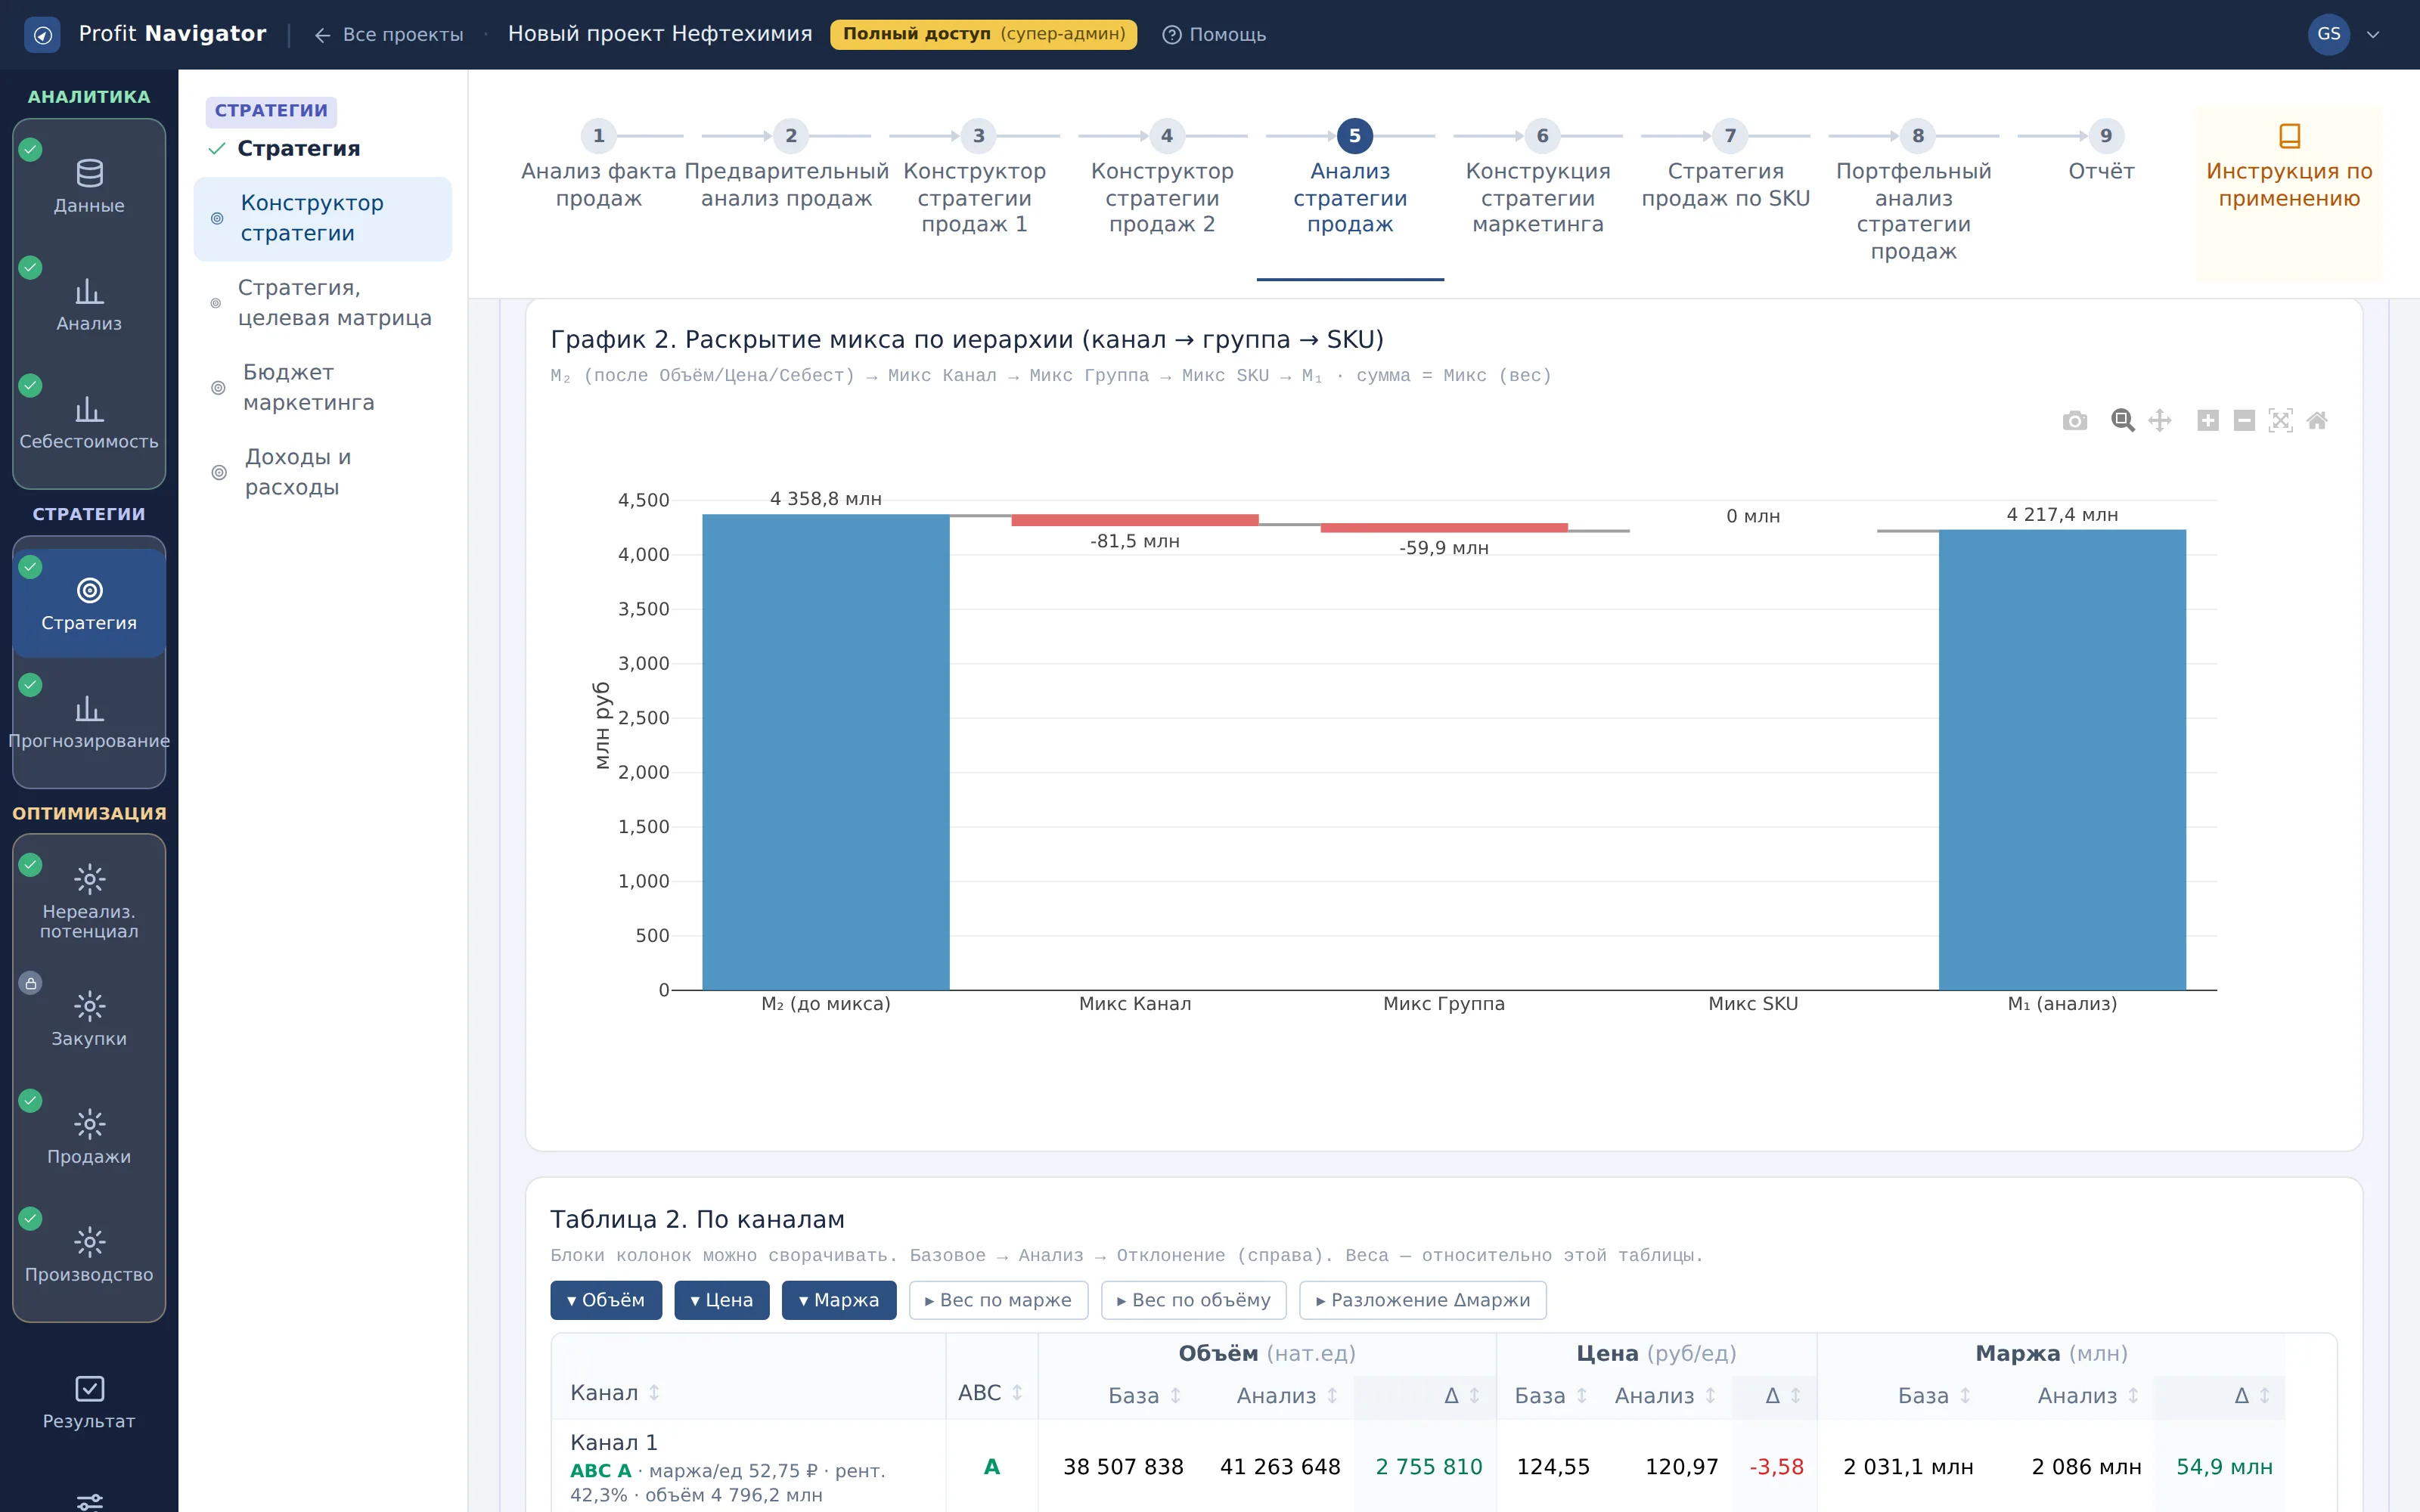Viewport: 2420px width, 1512px height.
Task: Open the Данные sidebar section
Action: click(89, 187)
